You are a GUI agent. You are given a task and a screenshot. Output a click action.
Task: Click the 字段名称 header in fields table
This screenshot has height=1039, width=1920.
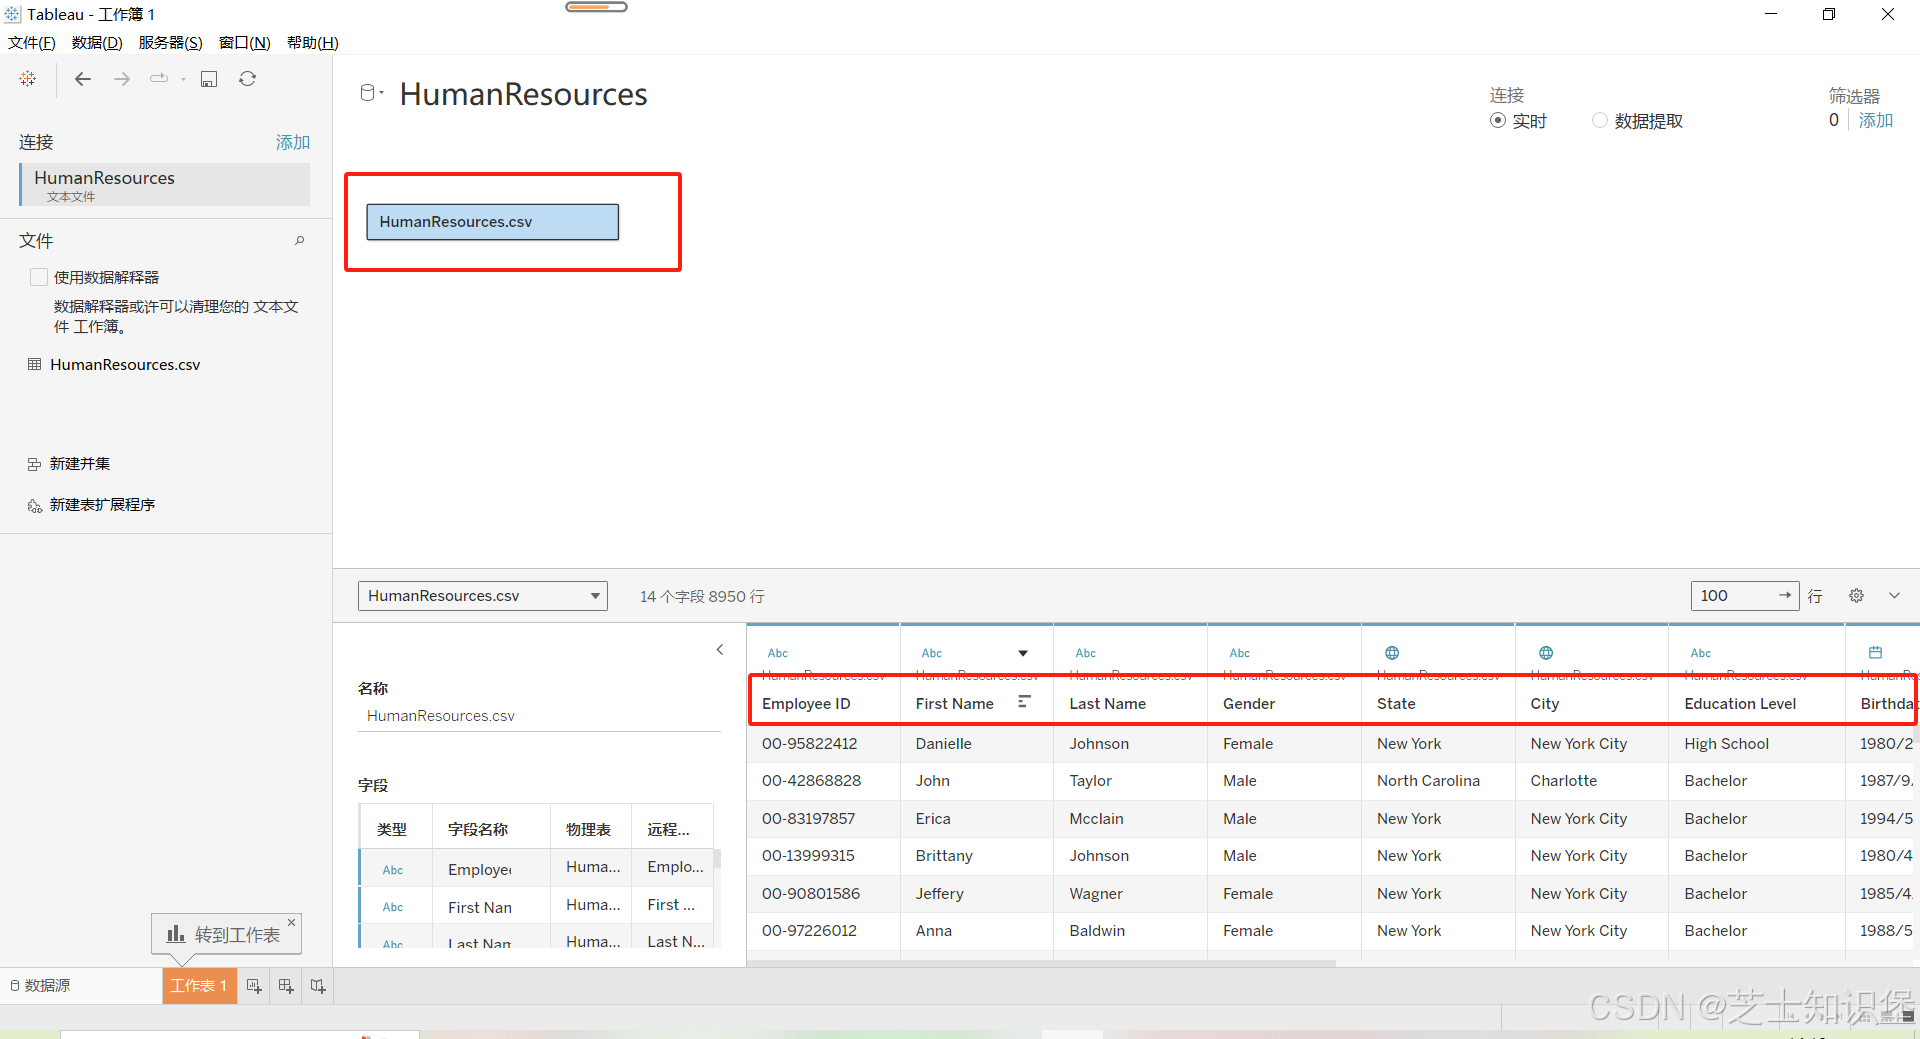click(x=478, y=829)
